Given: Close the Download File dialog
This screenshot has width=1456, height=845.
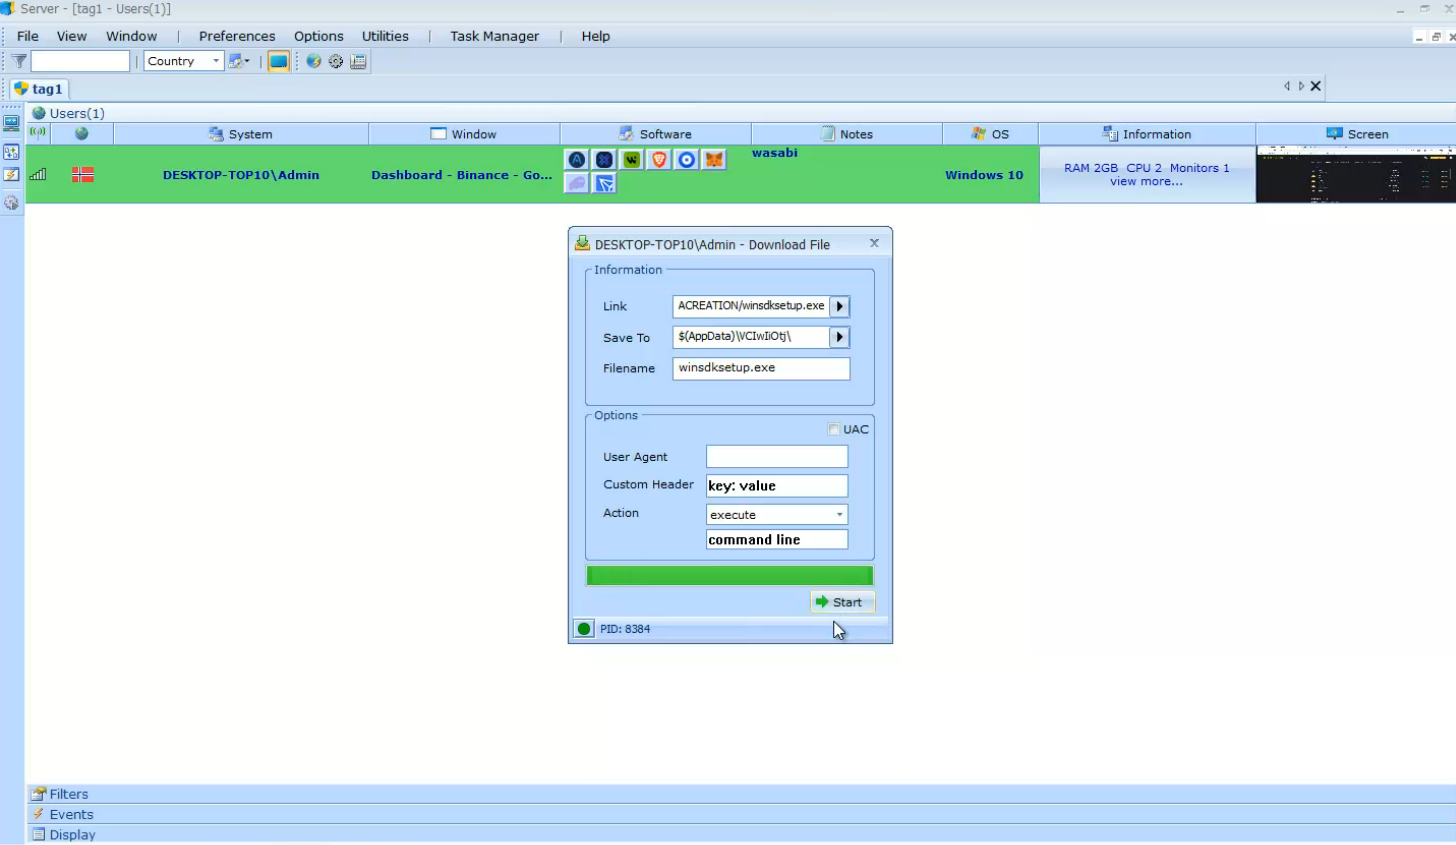Looking at the screenshot, I should click(874, 243).
